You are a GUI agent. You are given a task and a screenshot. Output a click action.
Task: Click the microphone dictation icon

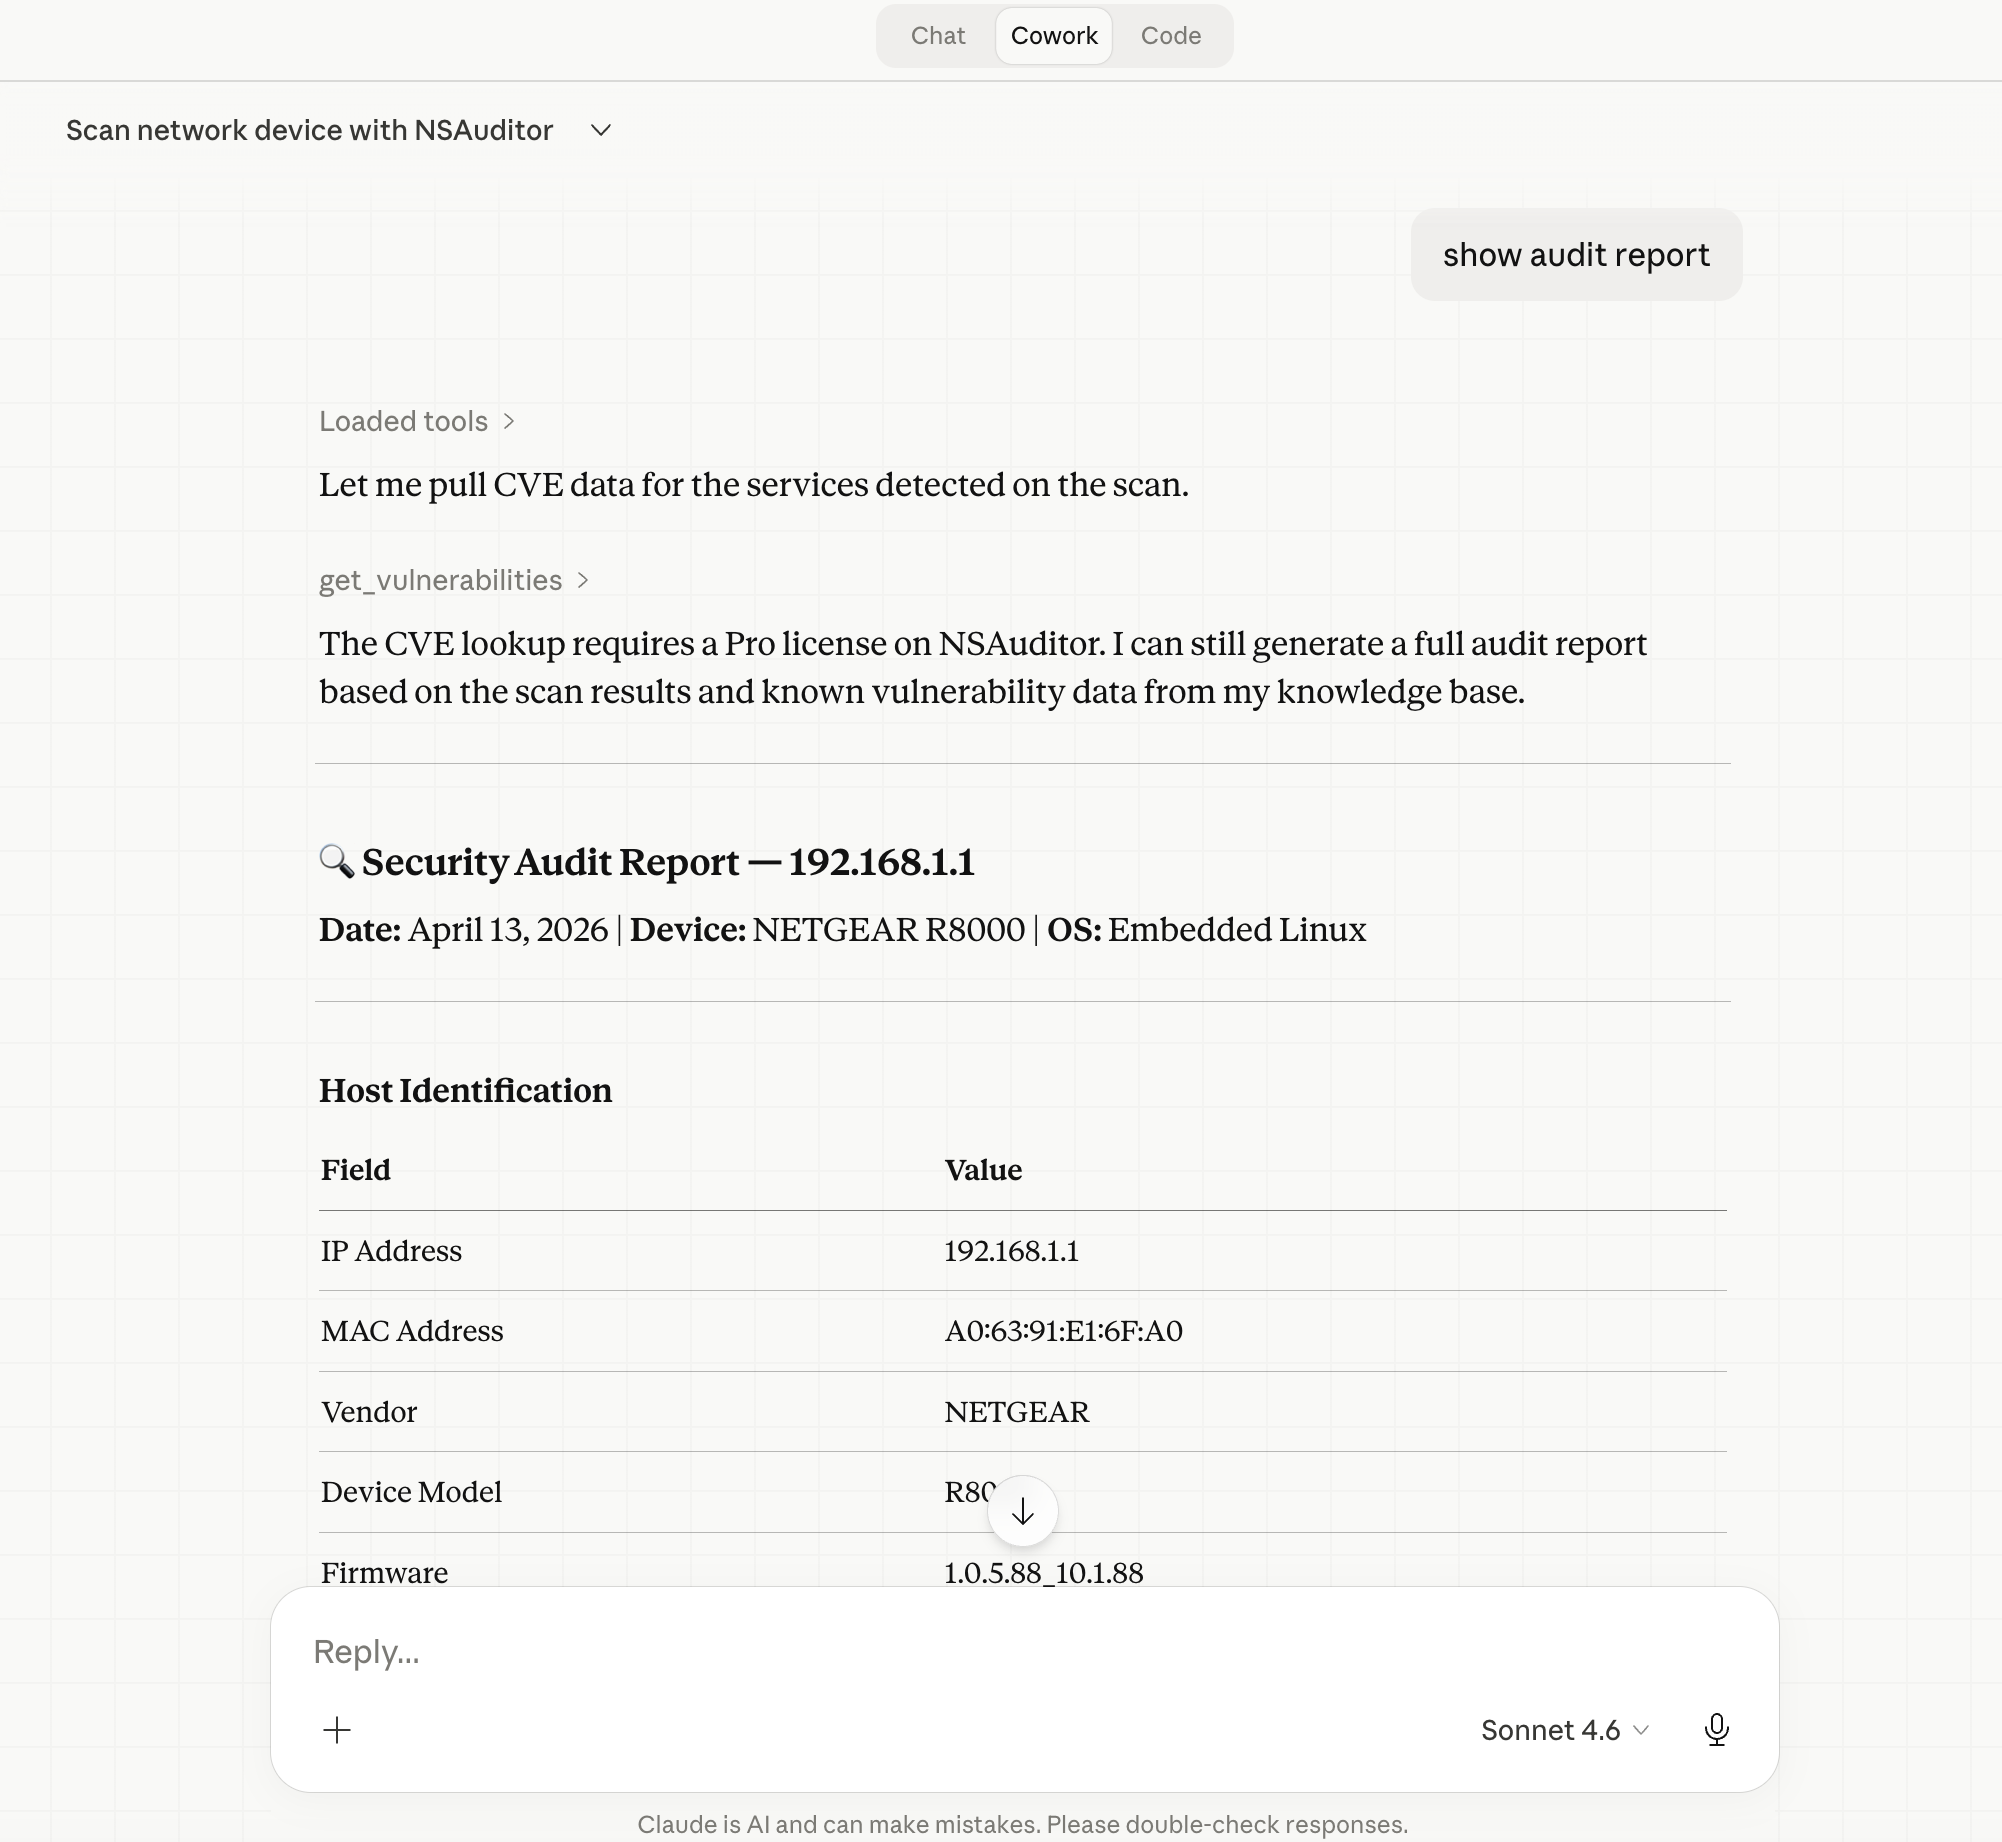pos(1716,1730)
